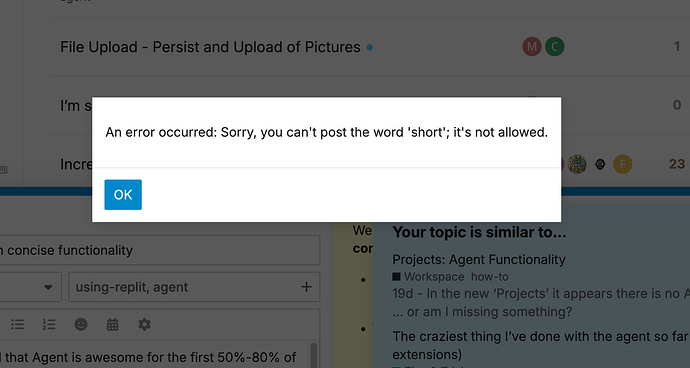Click the how-to tag

490,277
